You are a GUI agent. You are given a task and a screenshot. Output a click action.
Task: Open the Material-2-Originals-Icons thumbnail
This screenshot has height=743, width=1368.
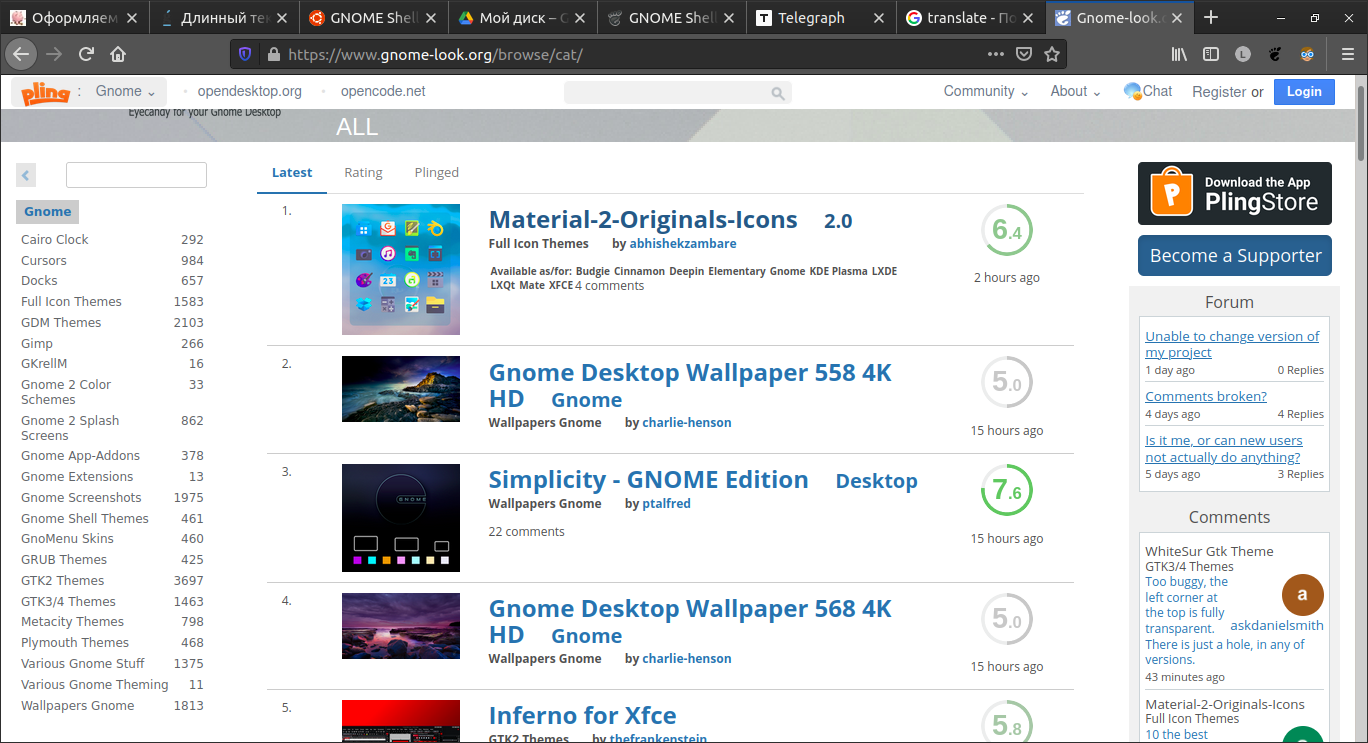click(401, 269)
